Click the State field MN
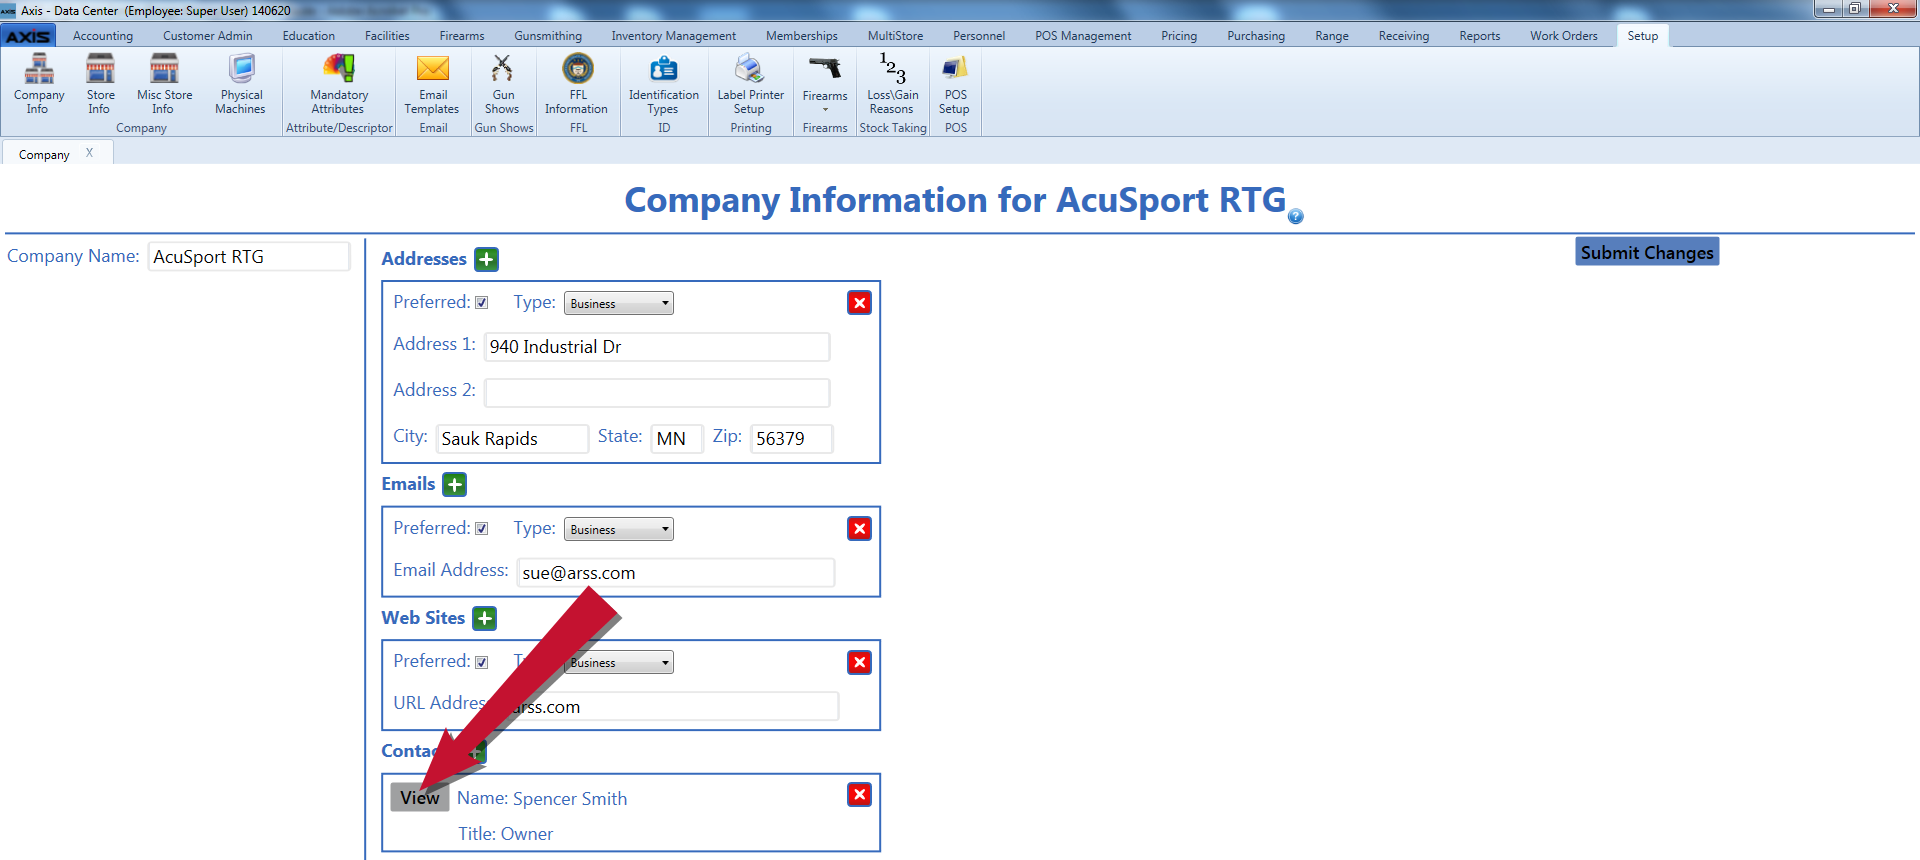Viewport: 1920px width, 860px height. click(x=677, y=439)
